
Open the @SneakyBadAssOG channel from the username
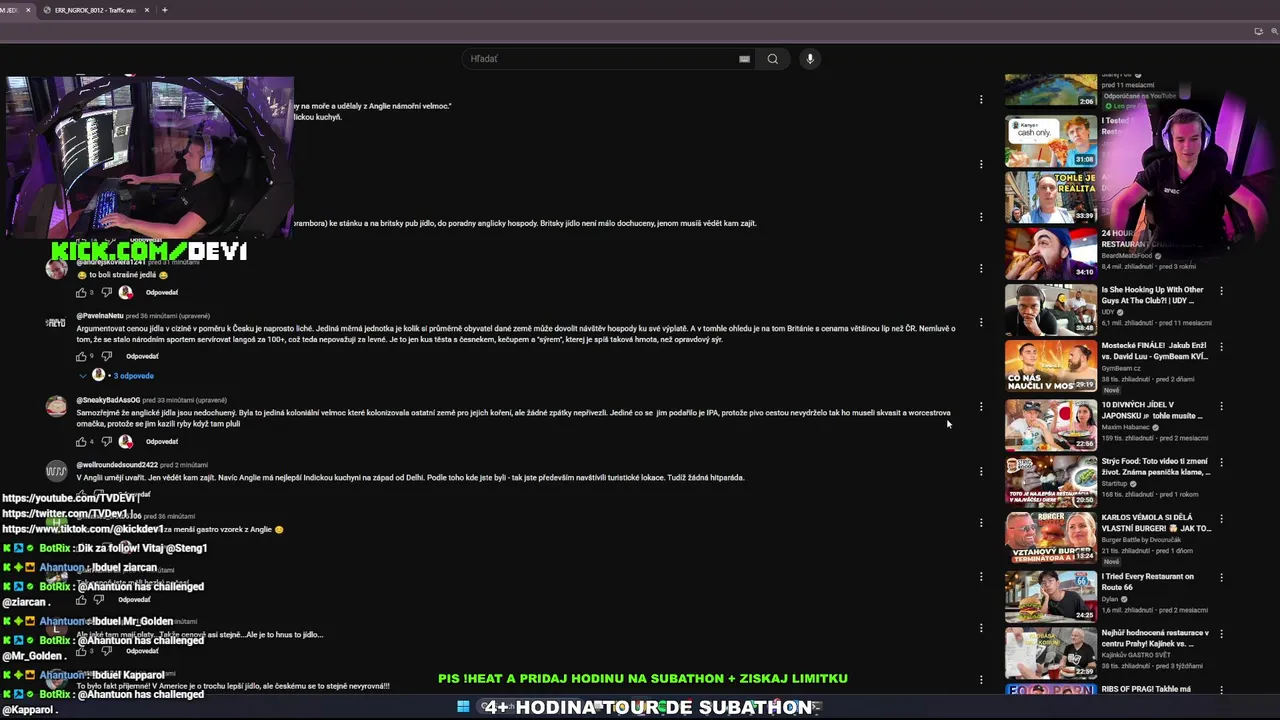click(108, 400)
